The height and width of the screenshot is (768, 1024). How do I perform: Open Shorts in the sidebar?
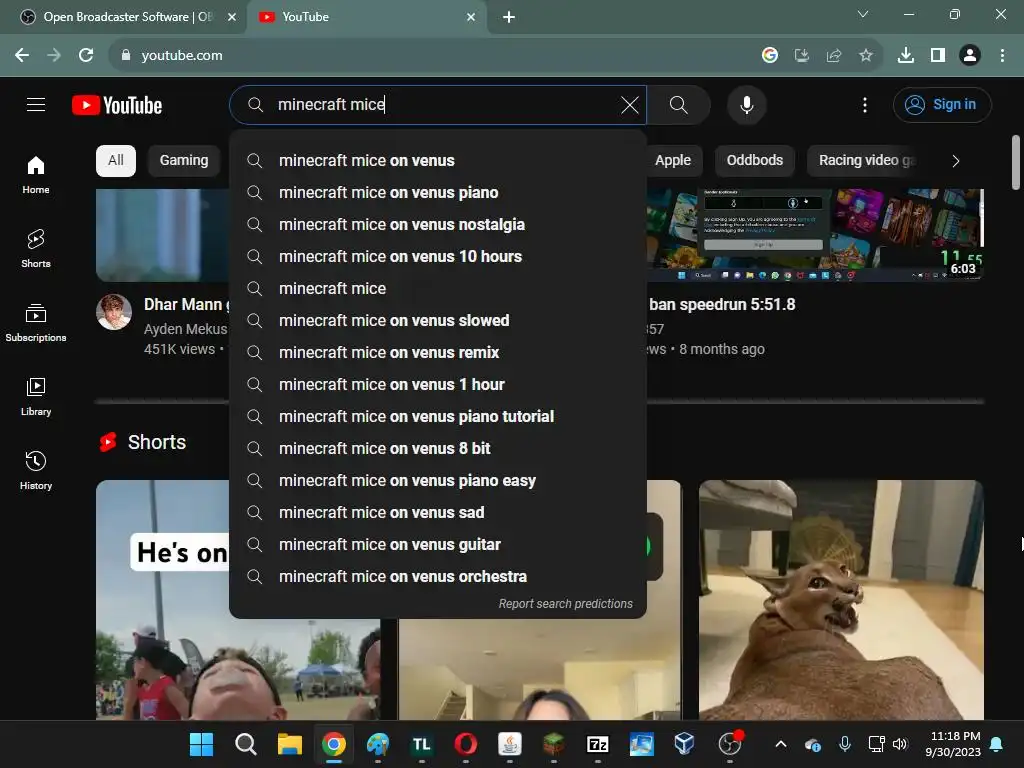pos(36,249)
